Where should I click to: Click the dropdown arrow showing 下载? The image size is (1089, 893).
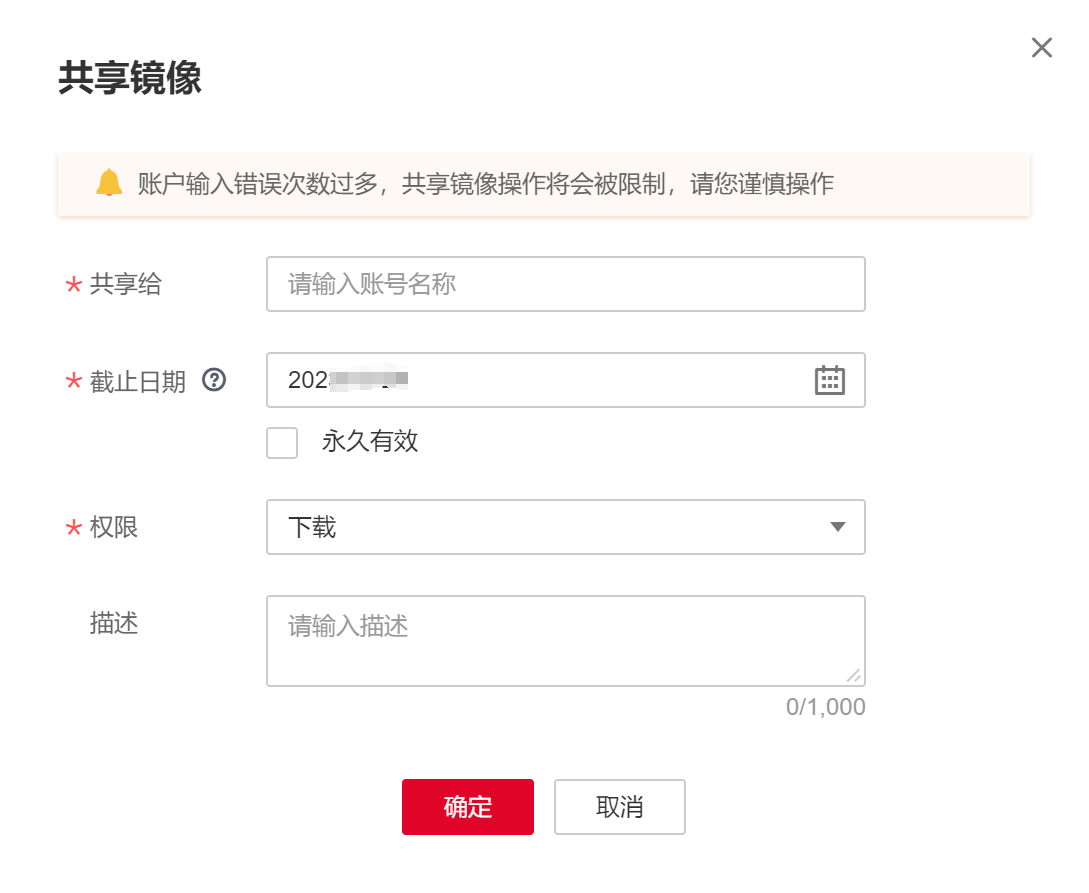pos(838,527)
